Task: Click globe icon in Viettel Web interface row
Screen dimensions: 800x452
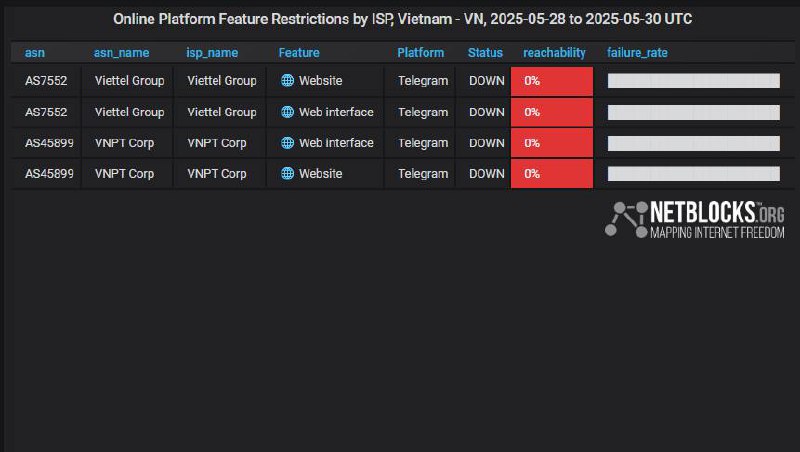Action: (287, 112)
